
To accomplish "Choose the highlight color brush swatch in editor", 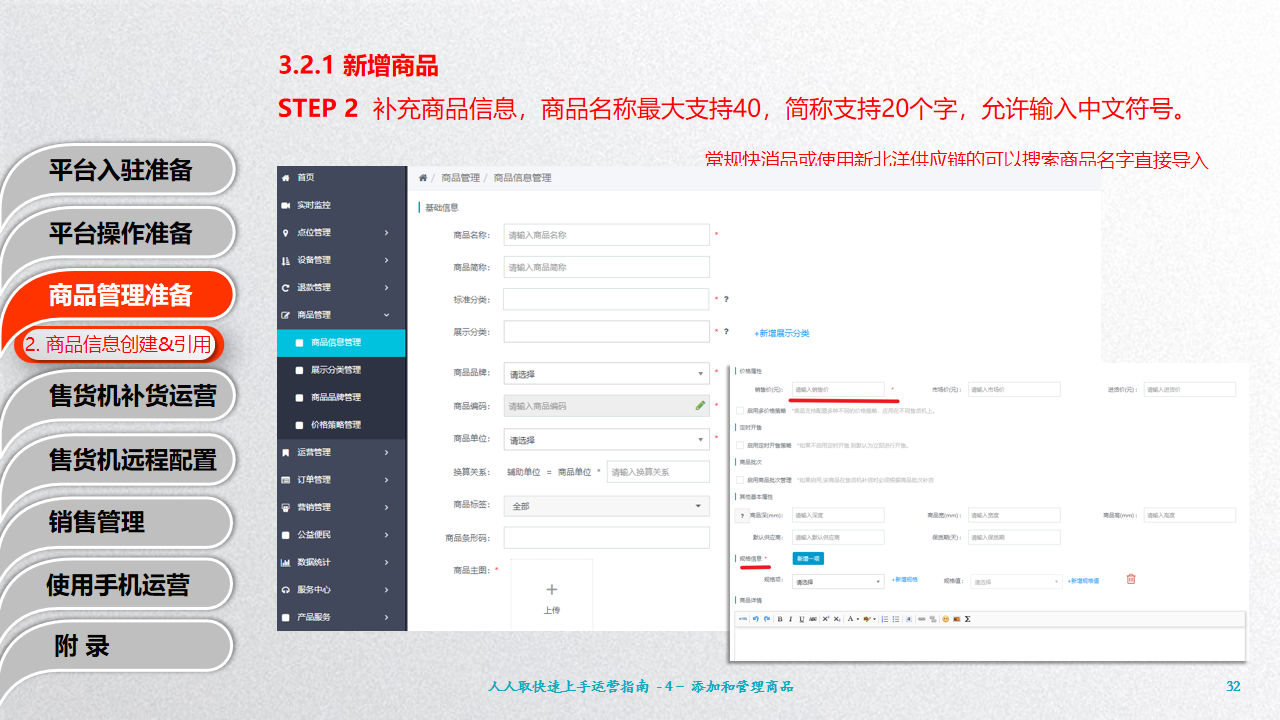I will tap(867, 619).
